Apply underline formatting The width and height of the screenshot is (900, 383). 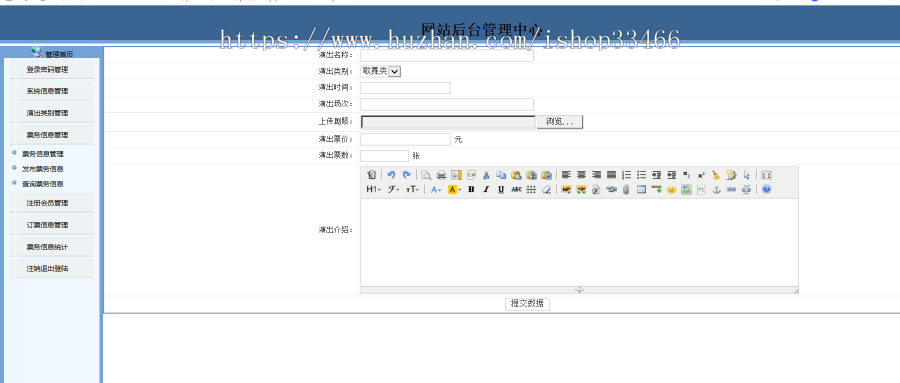[x=501, y=189]
